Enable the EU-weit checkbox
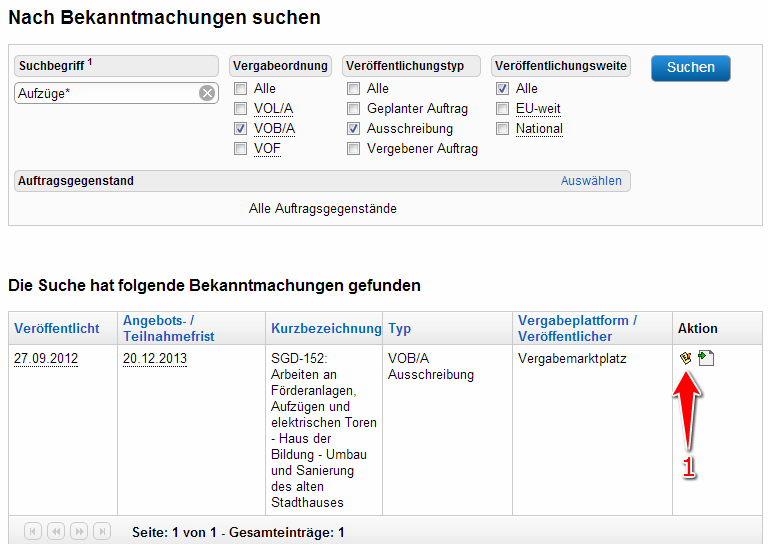Screen dimensions: 768x544 (503, 109)
